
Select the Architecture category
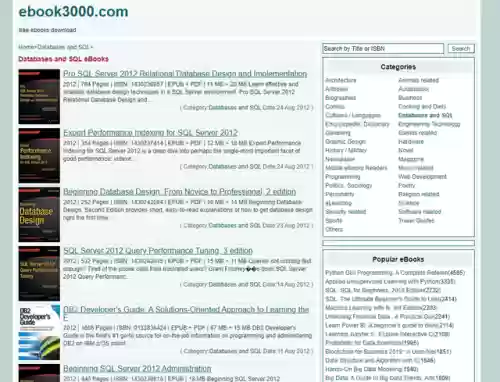[x=341, y=80]
